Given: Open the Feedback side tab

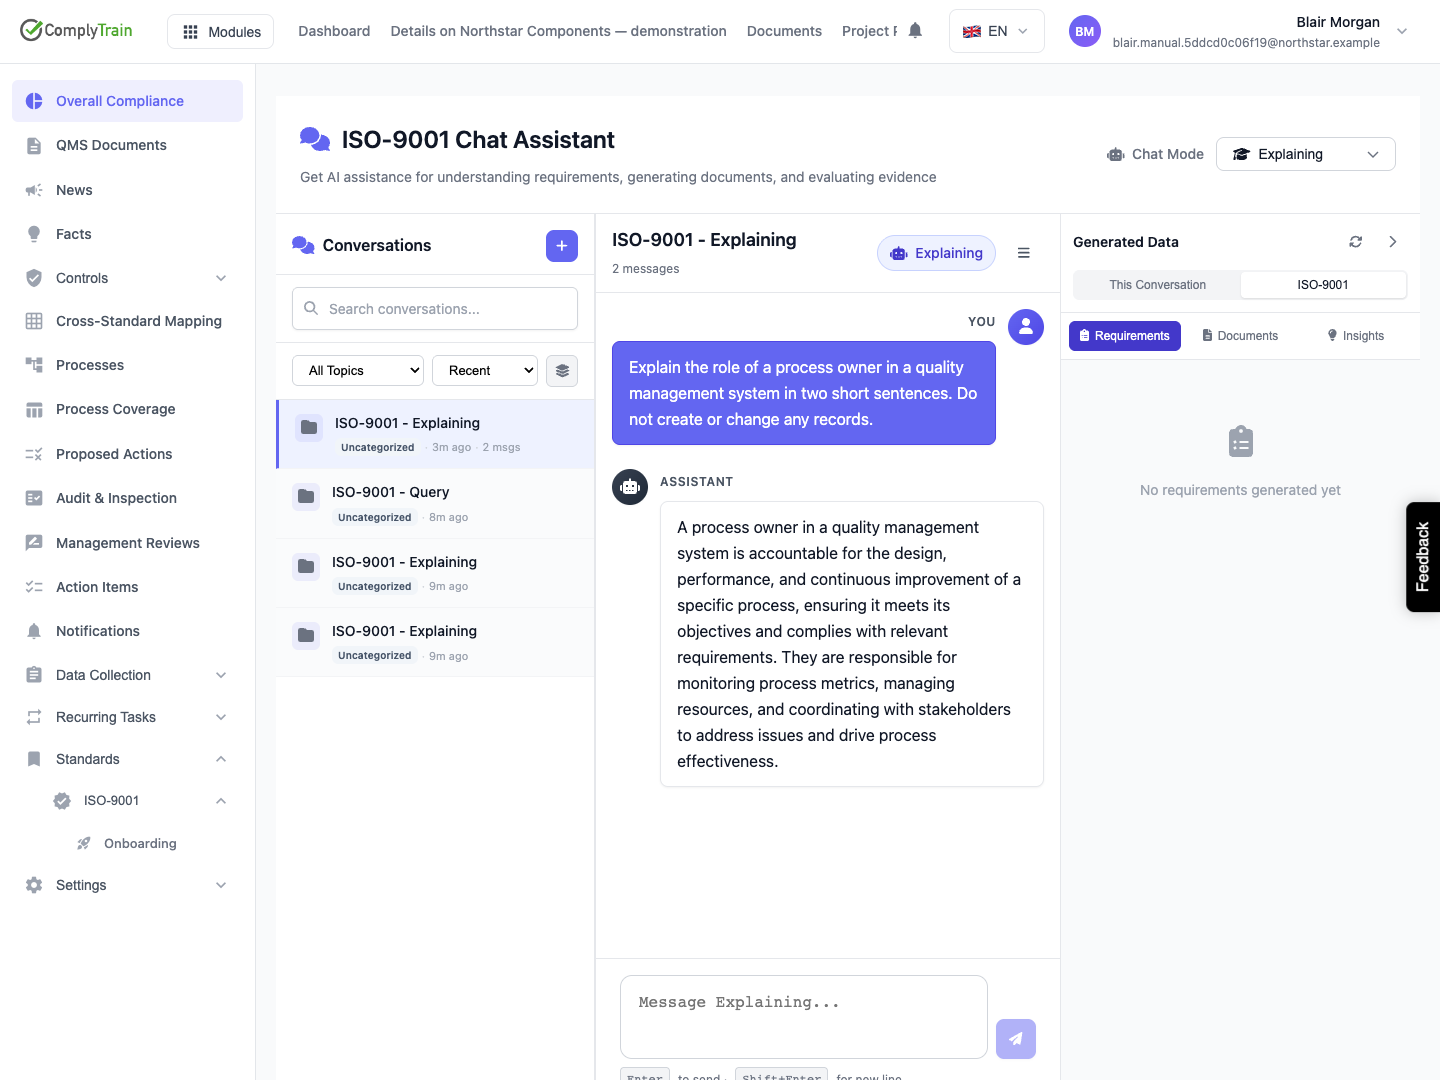Looking at the screenshot, I should click(1423, 557).
